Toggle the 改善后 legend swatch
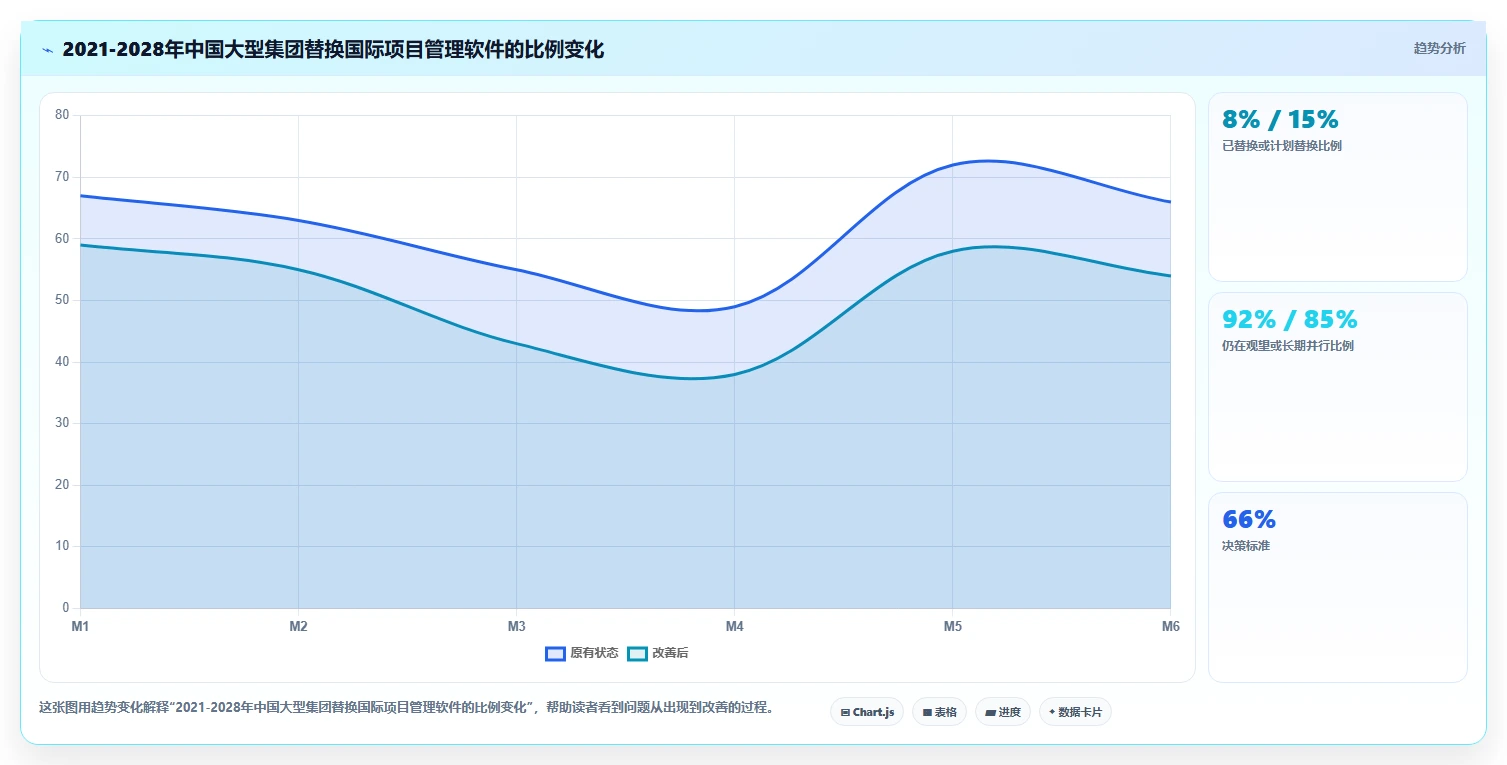The height and width of the screenshot is (765, 1507). pyautogui.click(x=638, y=654)
